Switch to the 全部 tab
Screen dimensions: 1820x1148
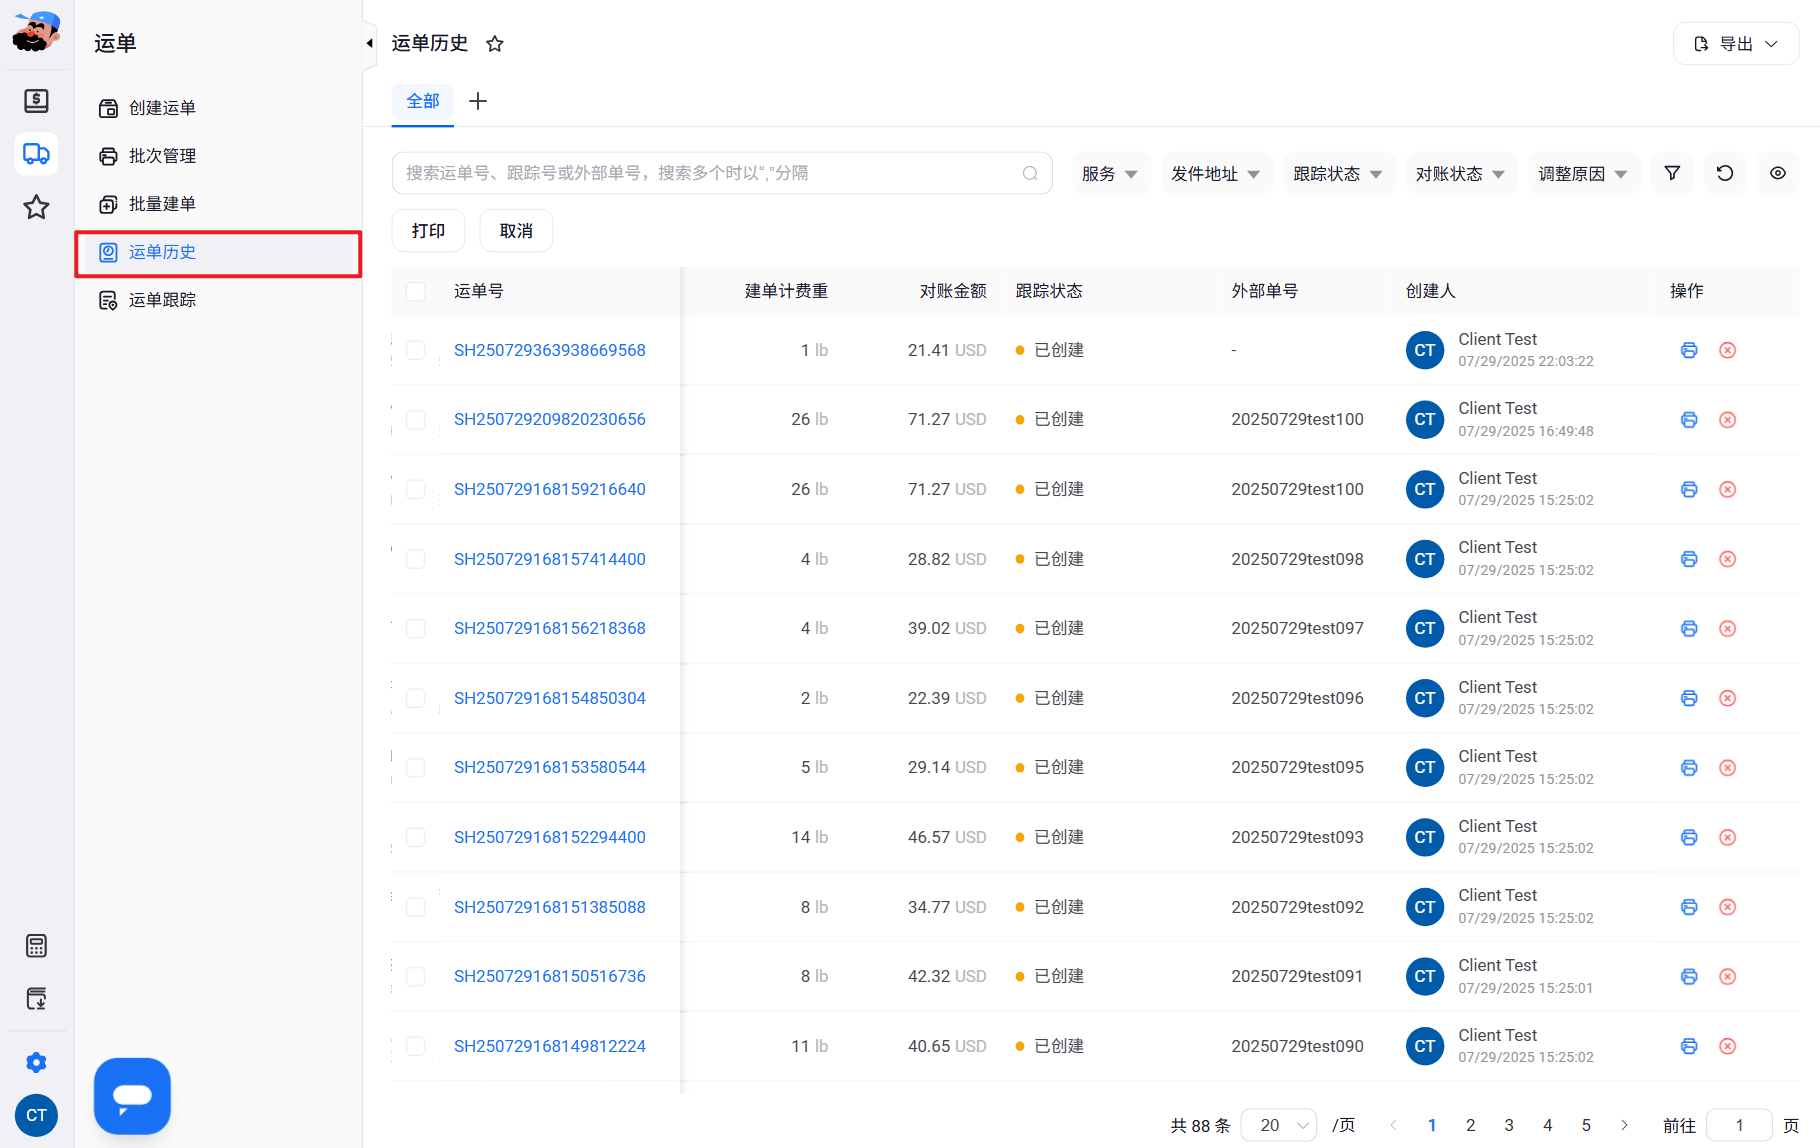pyautogui.click(x=423, y=102)
